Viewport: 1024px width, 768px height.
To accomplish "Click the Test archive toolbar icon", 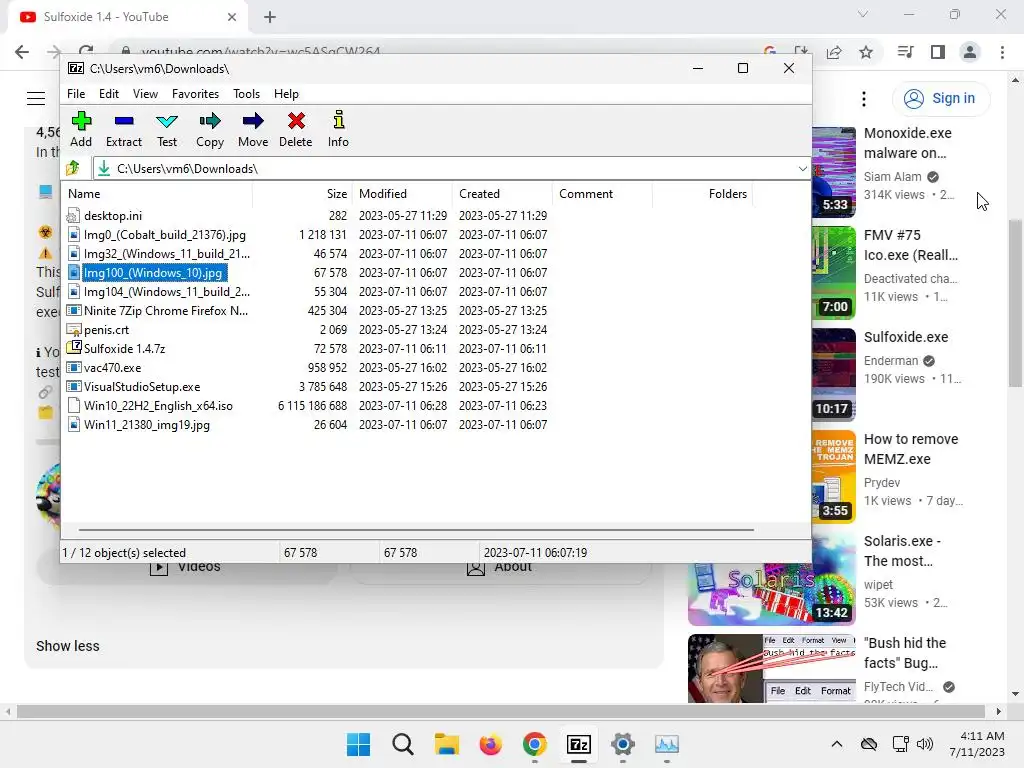I will tap(167, 129).
